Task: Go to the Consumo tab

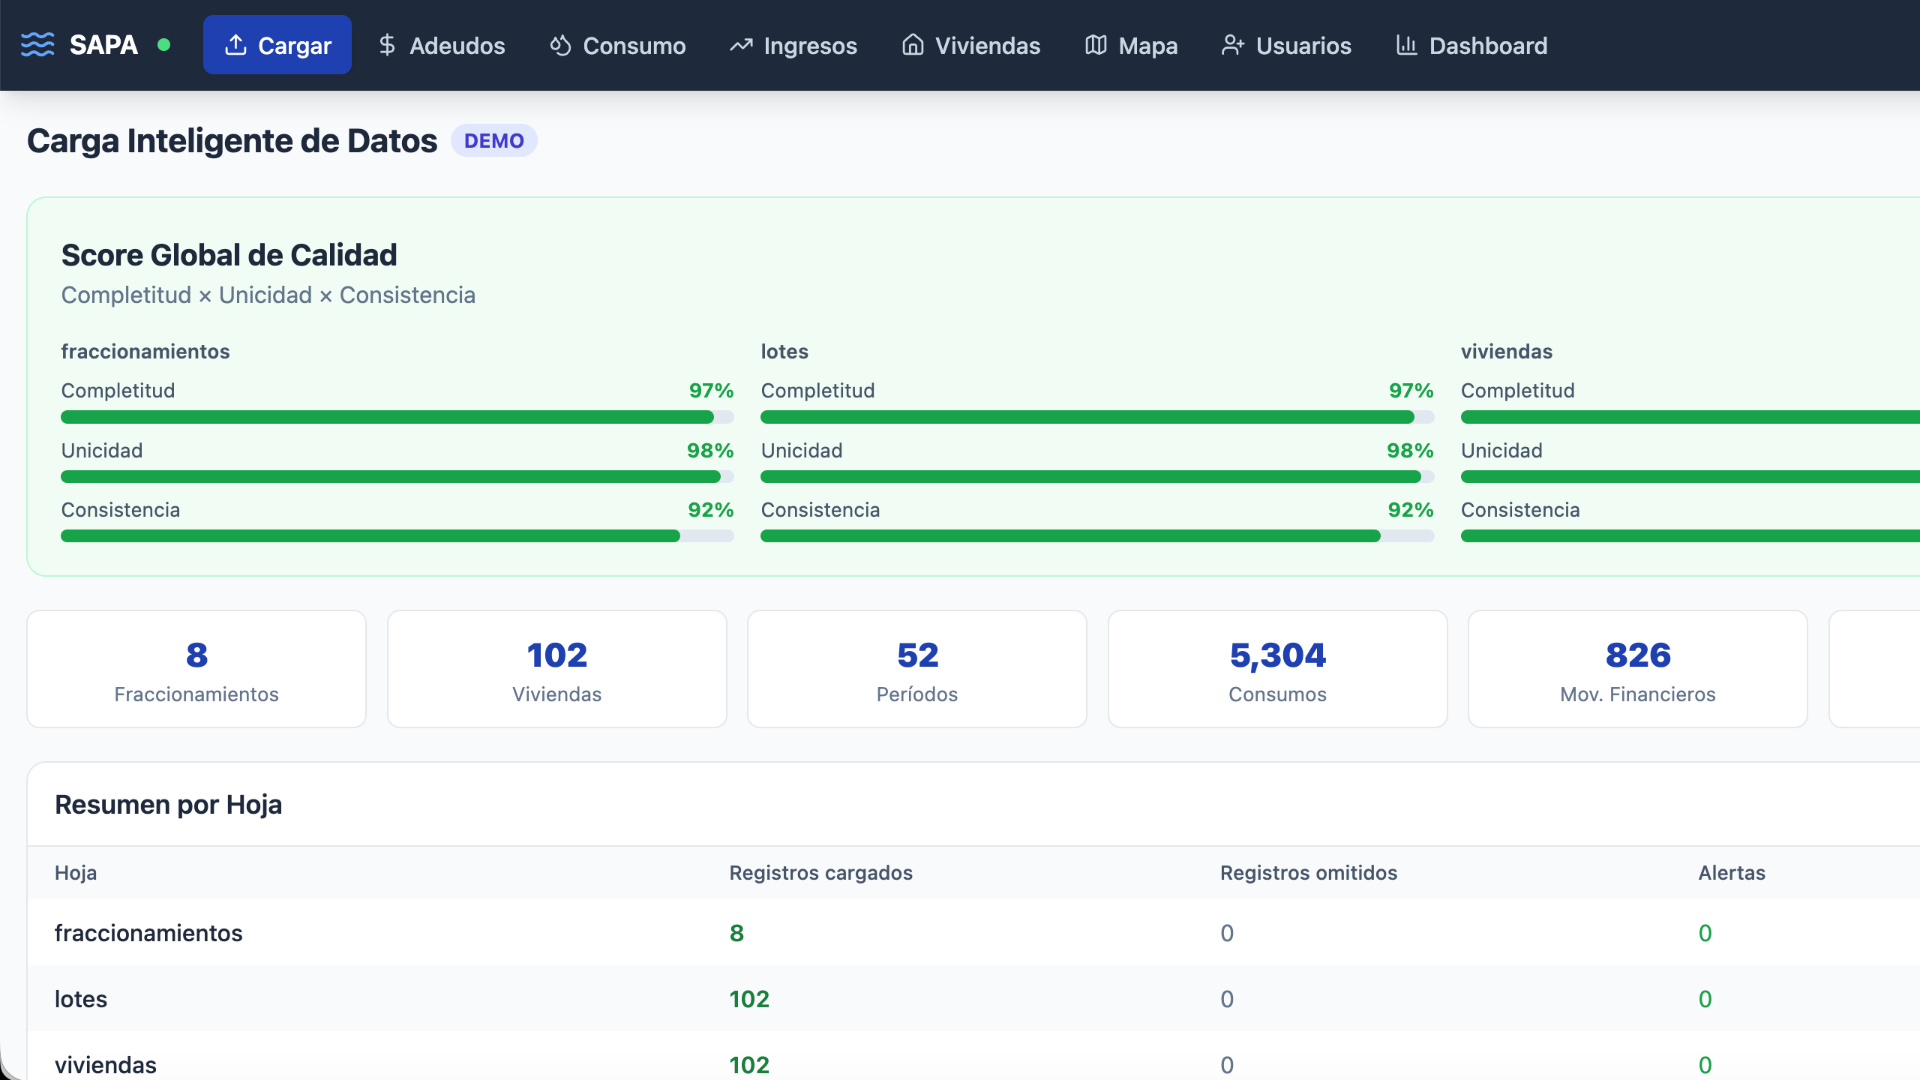Action: pyautogui.click(x=618, y=45)
